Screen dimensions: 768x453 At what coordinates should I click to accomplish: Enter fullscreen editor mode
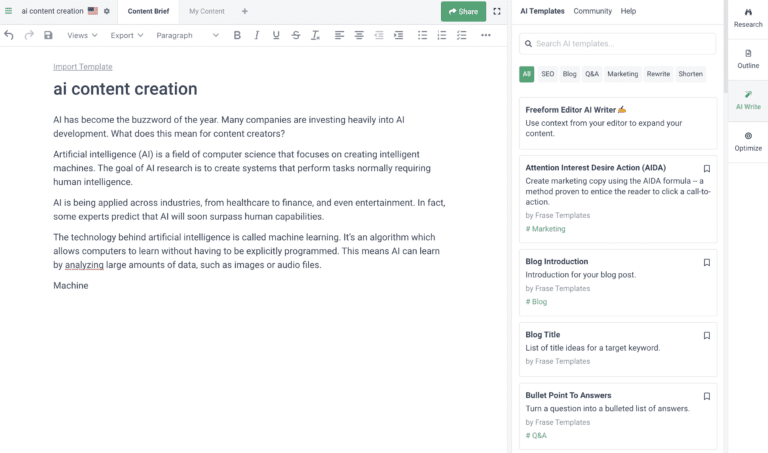(497, 12)
